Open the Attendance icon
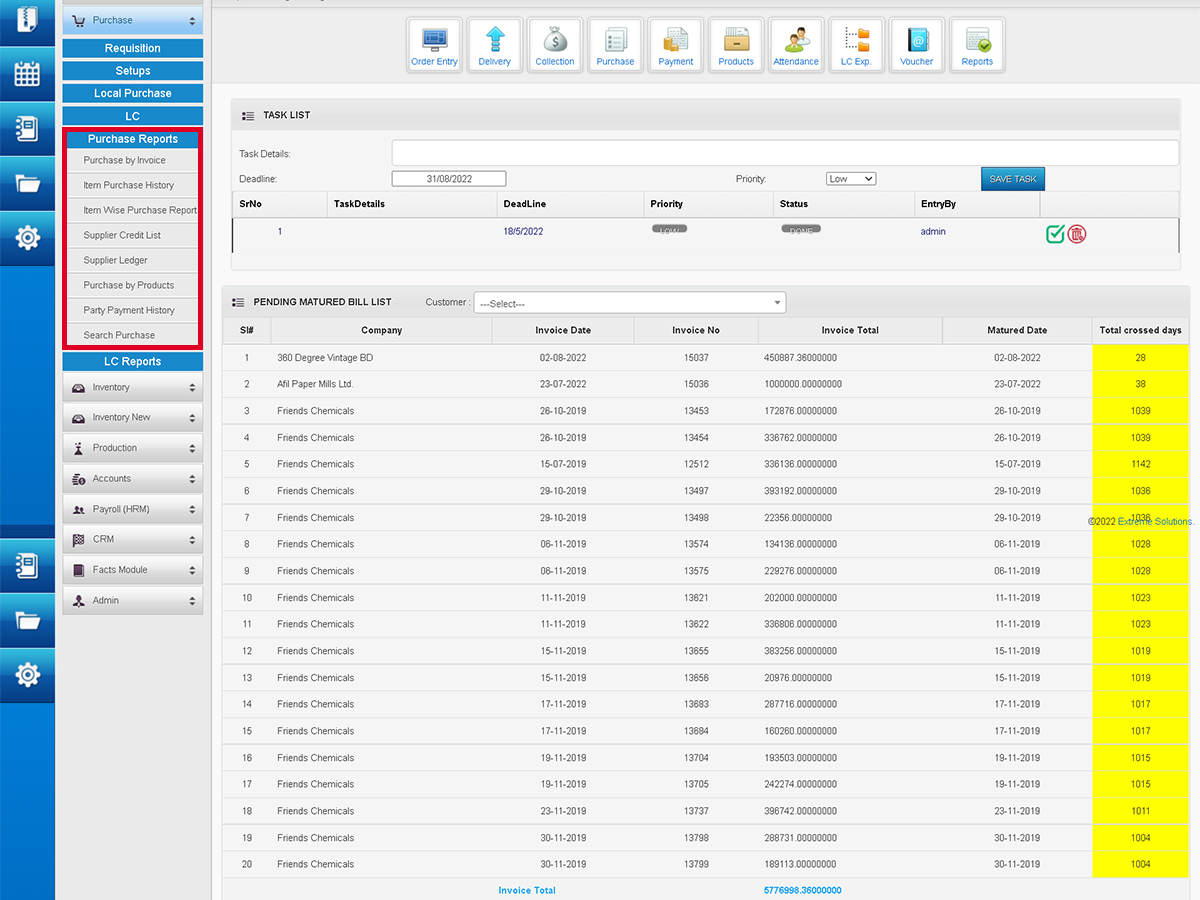1200x900 pixels. pyautogui.click(x=796, y=45)
